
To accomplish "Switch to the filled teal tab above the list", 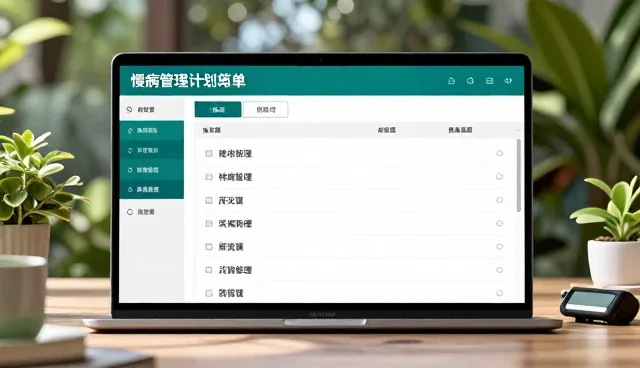I will (218, 109).
